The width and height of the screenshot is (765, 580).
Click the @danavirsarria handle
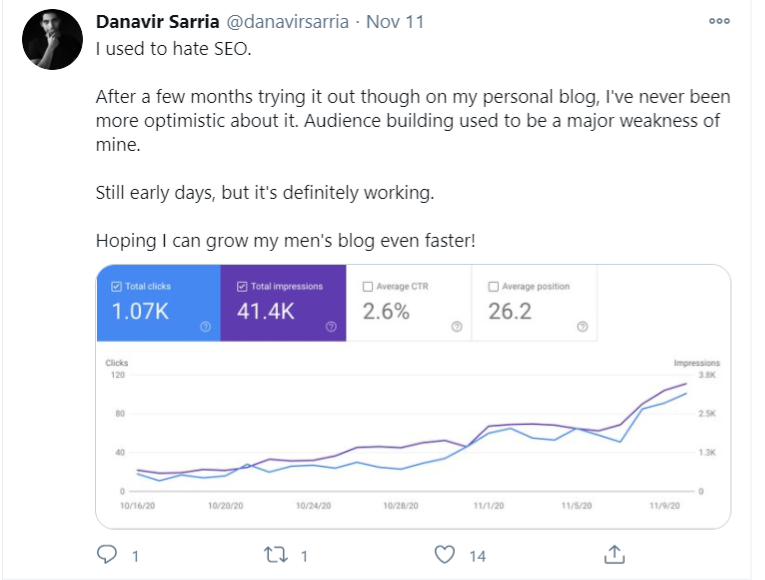(290, 21)
